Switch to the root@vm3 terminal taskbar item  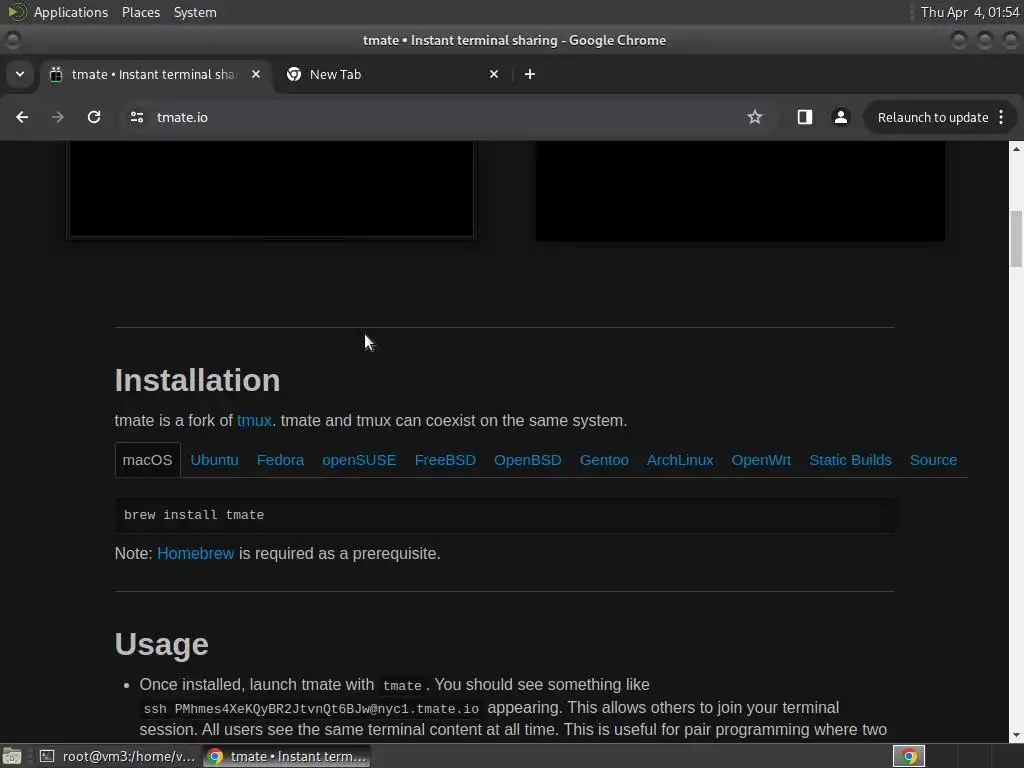pyautogui.click(x=117, y=756)
